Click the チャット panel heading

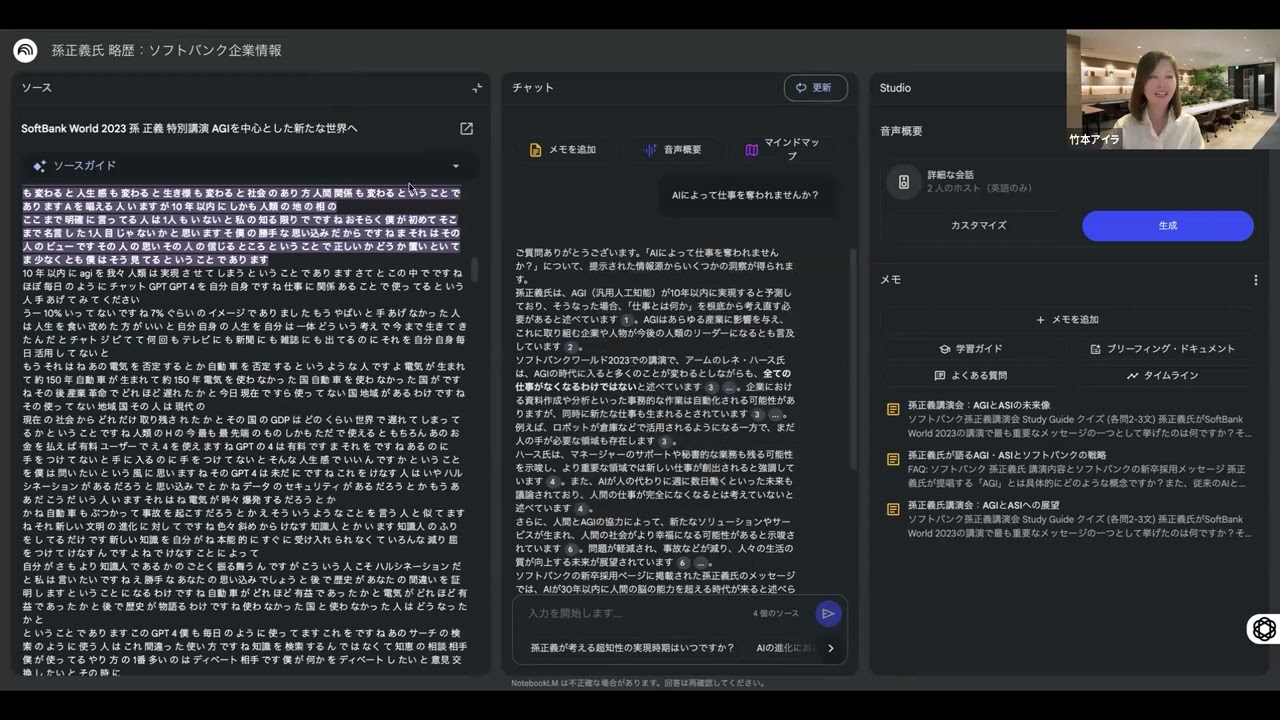coord(533,88)
